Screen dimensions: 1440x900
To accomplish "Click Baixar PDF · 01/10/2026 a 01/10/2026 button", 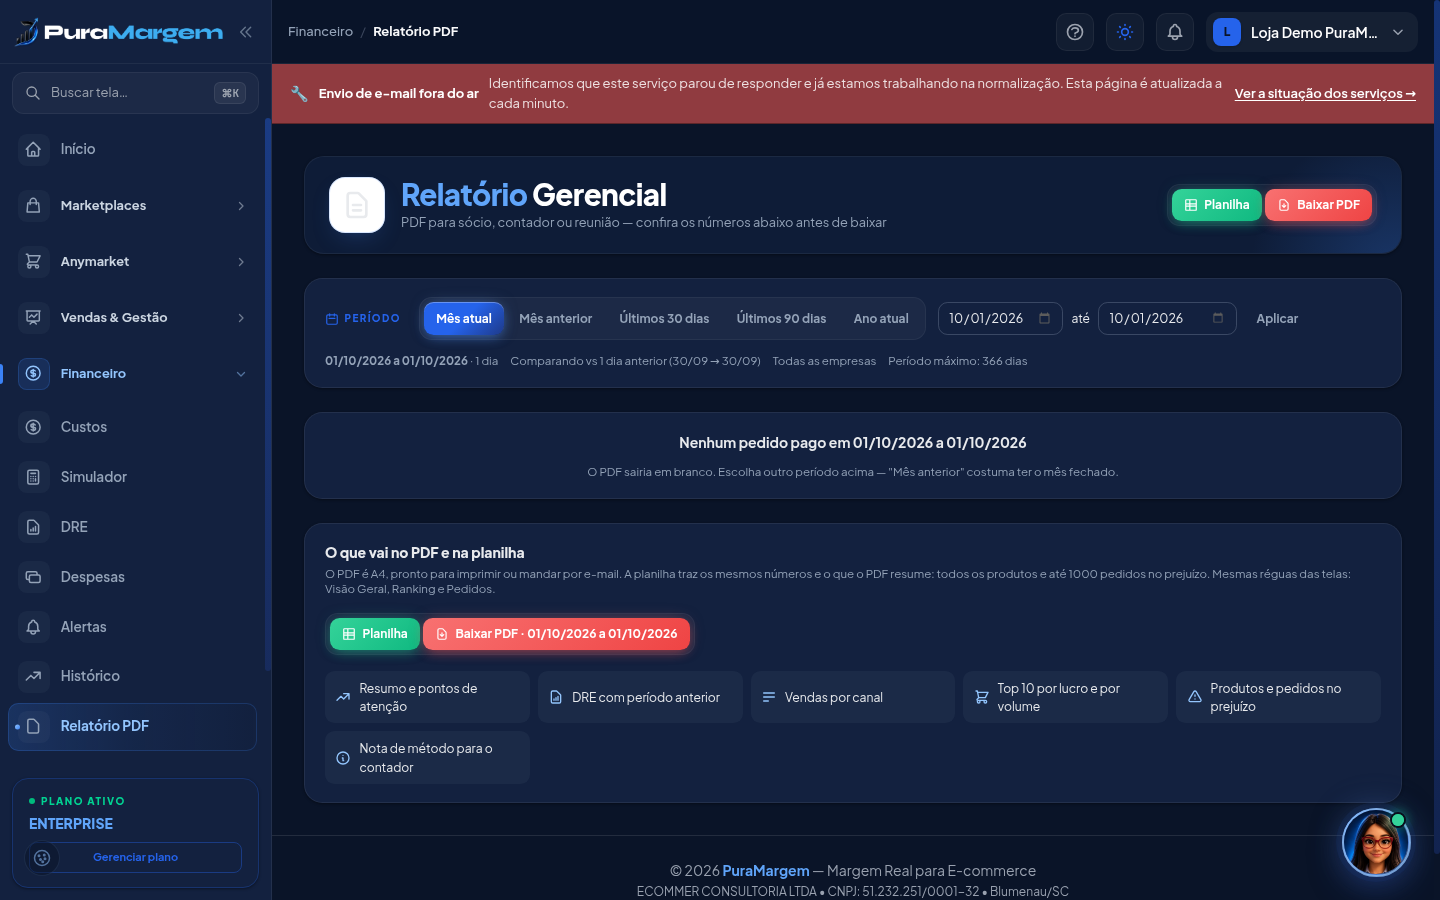I will point(556,634).
